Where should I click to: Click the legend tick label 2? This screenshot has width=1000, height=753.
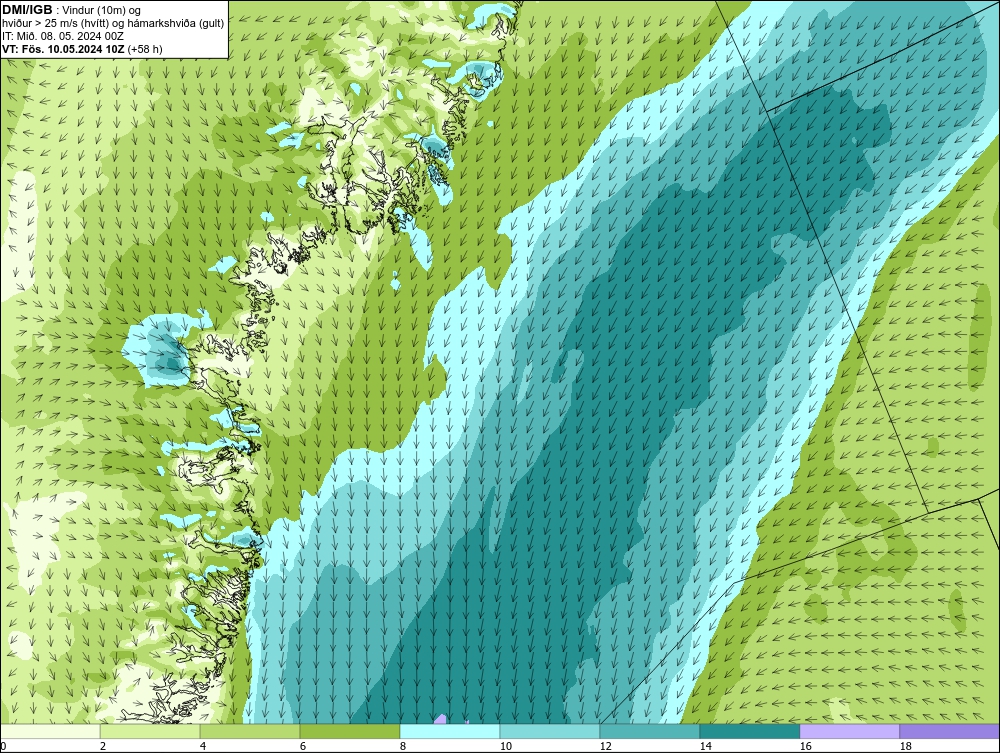(x=103, y=746)
